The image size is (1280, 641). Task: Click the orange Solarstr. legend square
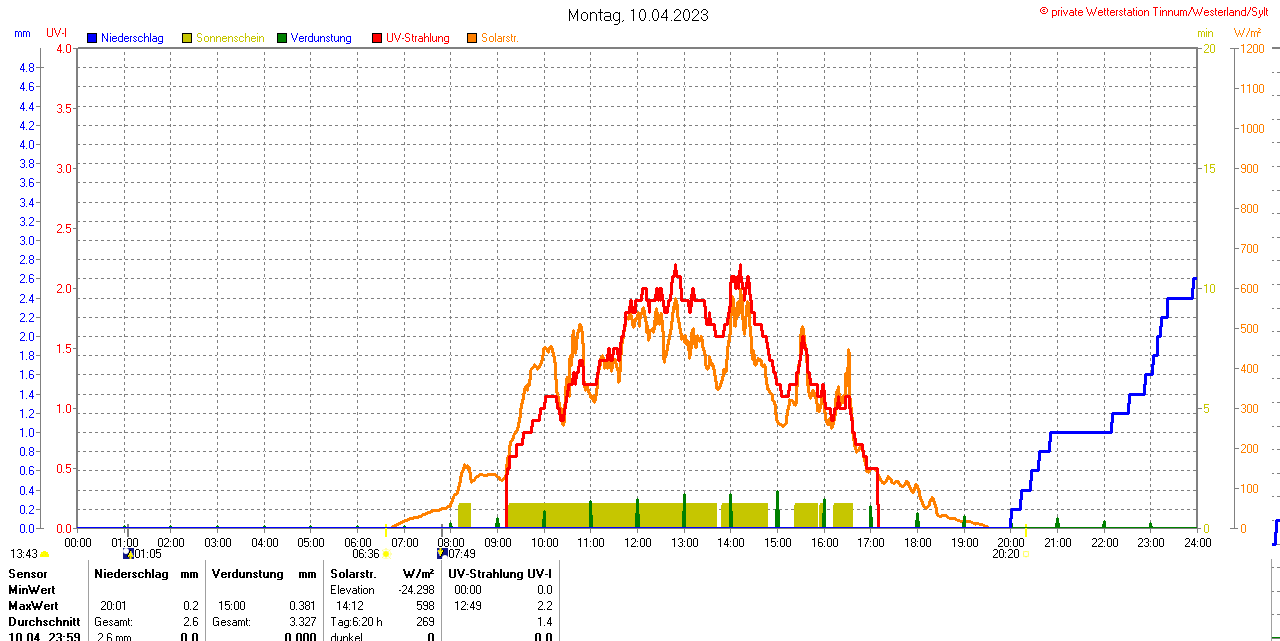[472, 38]
